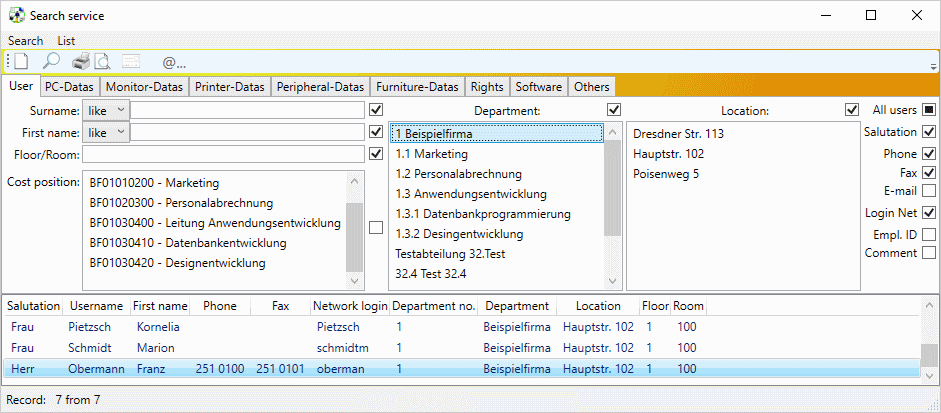The image size is (941, 413).
Task: Select the User tab
Action: tap(21, 86)
